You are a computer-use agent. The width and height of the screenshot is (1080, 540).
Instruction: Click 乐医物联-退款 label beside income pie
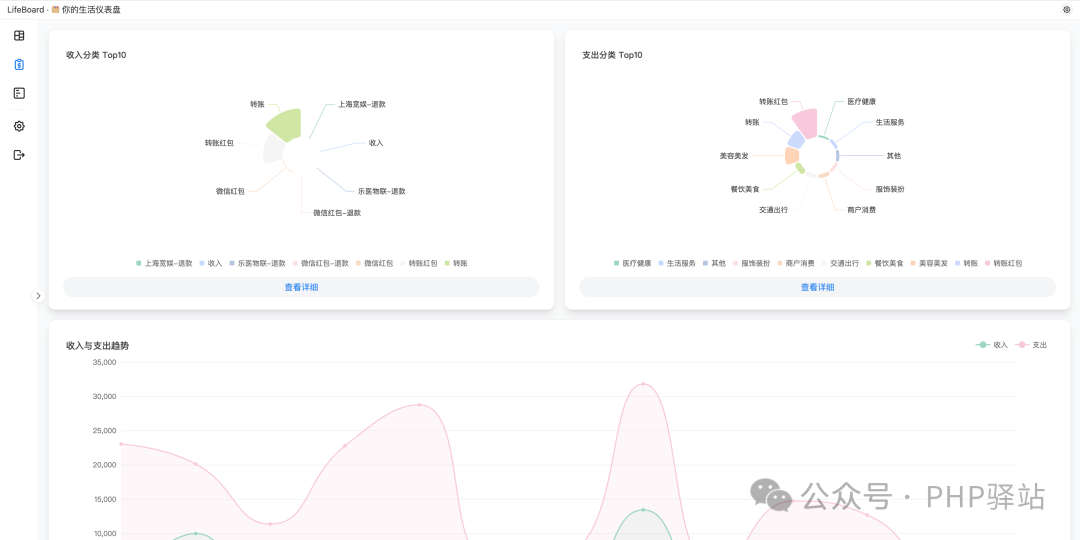coord(382,191)
